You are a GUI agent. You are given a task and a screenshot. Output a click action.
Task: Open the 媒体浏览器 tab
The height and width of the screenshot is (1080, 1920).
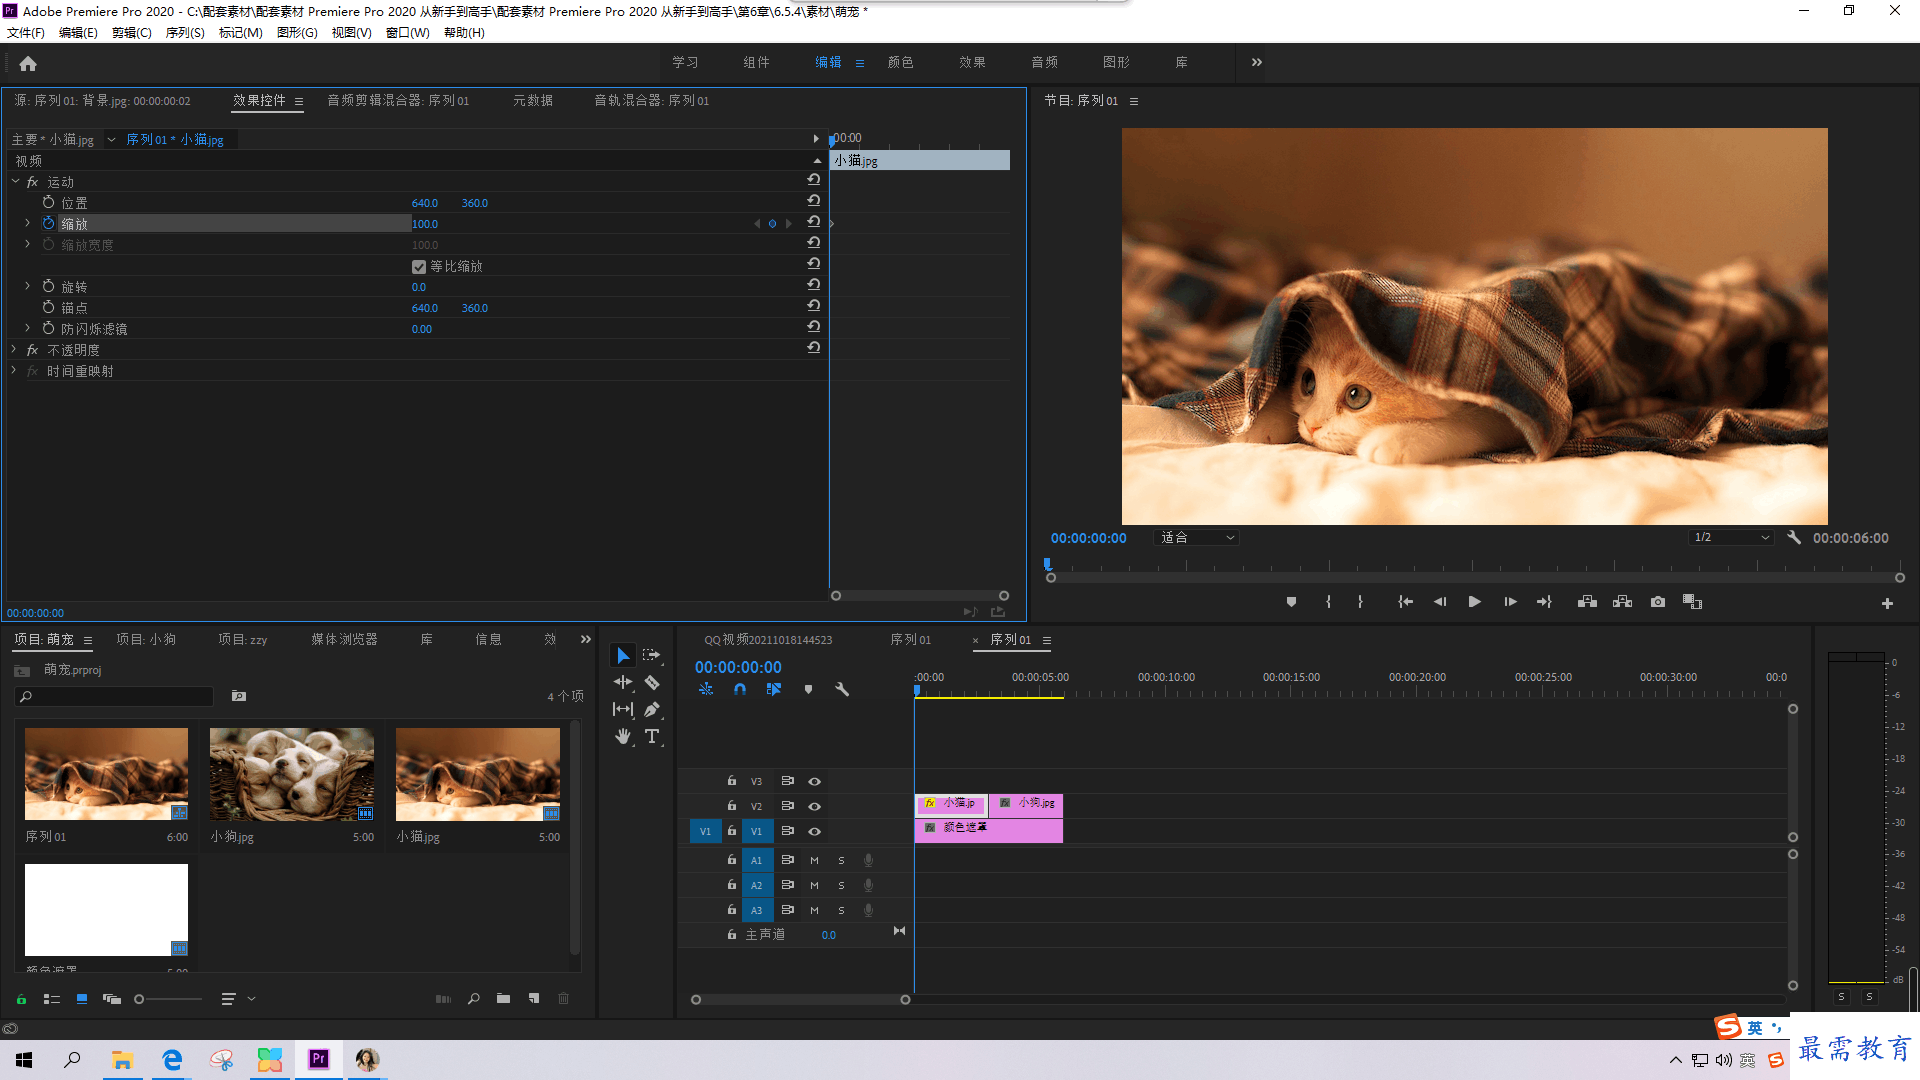coord(344,639)
